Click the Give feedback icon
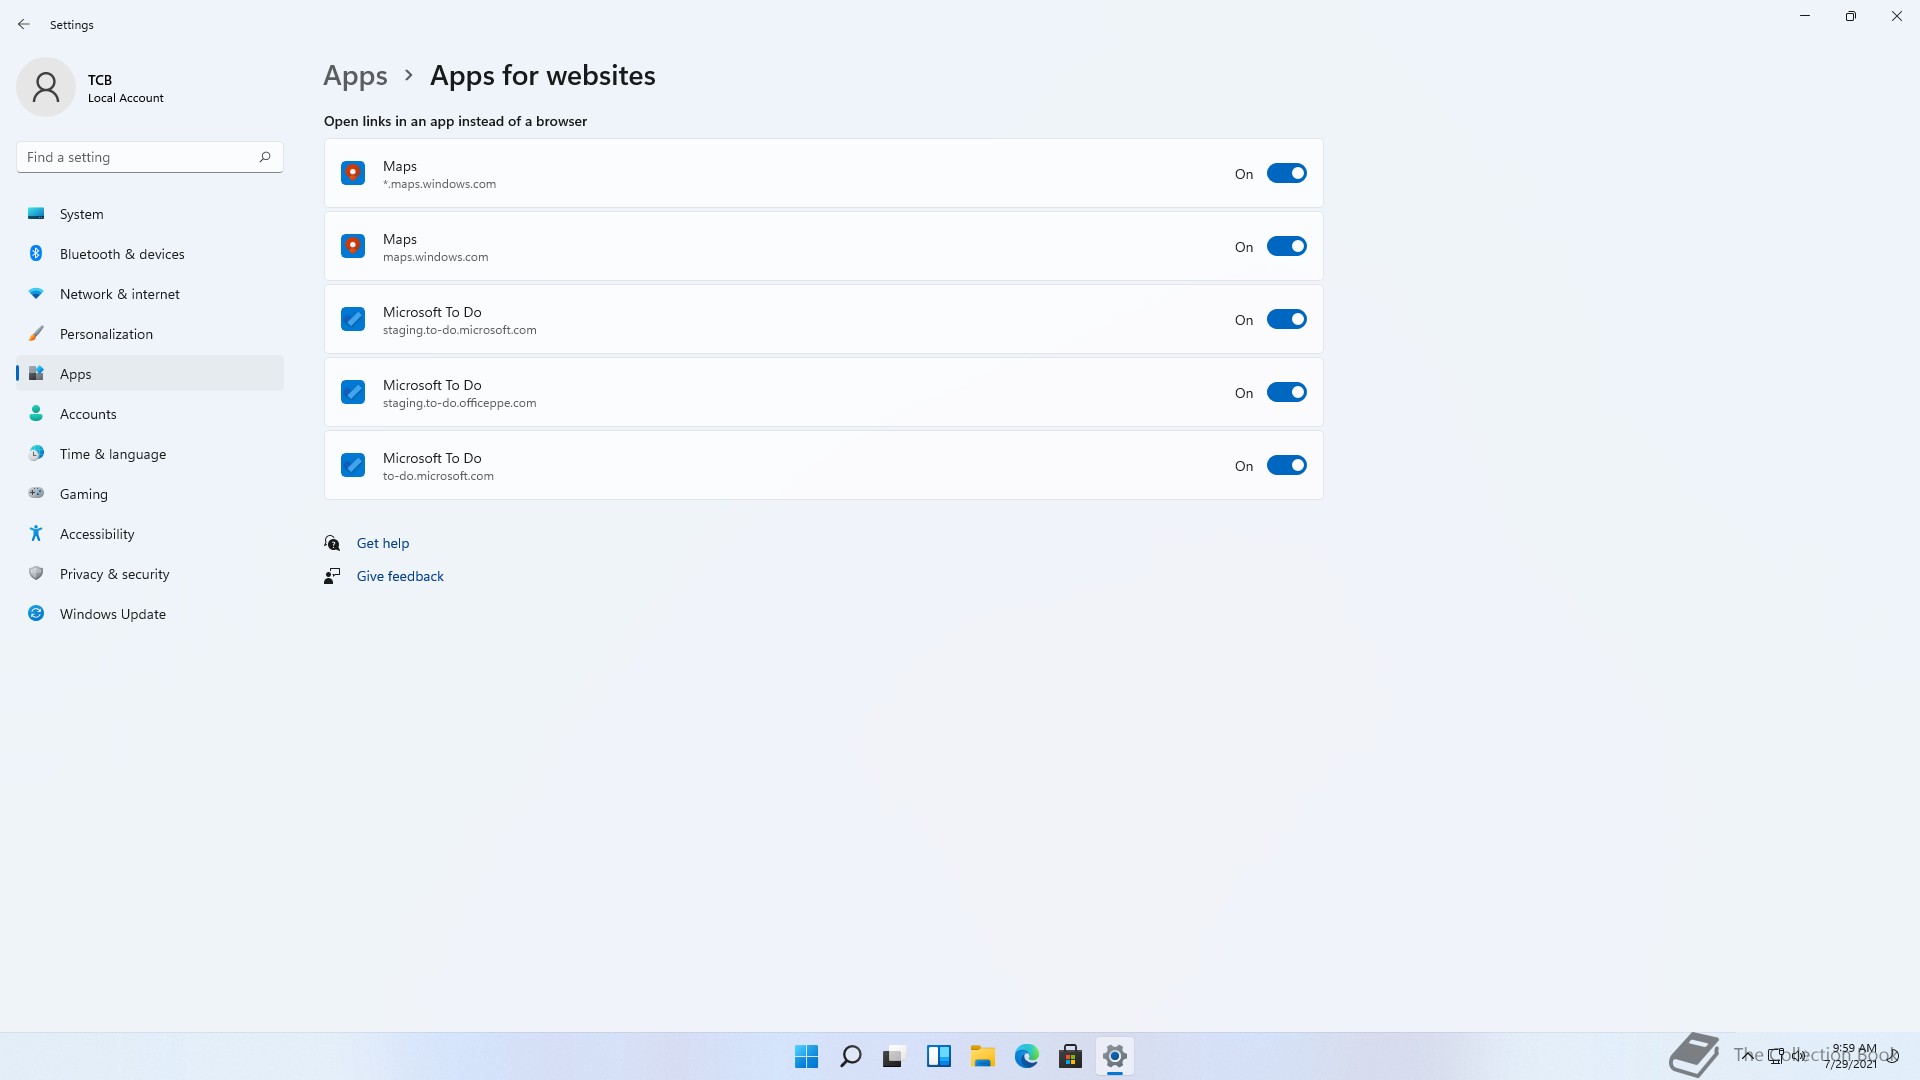The height and width of the screenshot is (1080, 1920). tap(332, 576)
